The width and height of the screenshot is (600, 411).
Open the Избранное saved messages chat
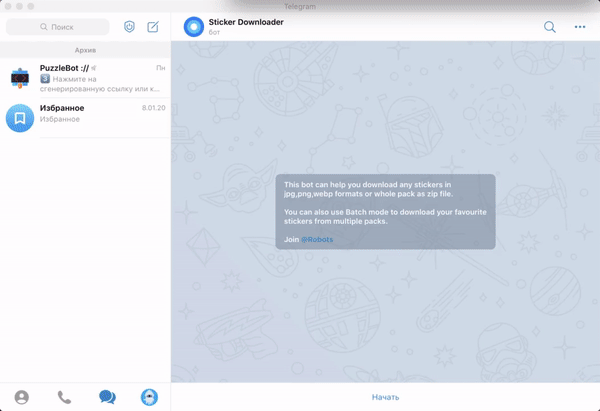85,118
